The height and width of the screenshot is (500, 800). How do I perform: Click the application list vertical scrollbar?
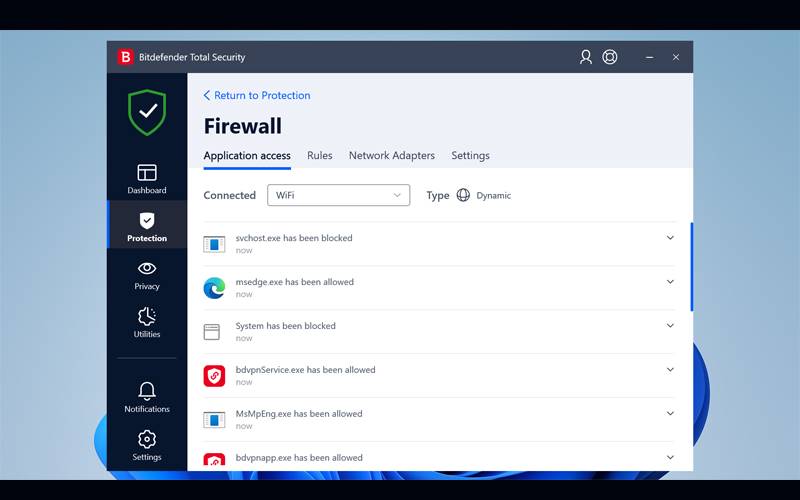point(691,266)
